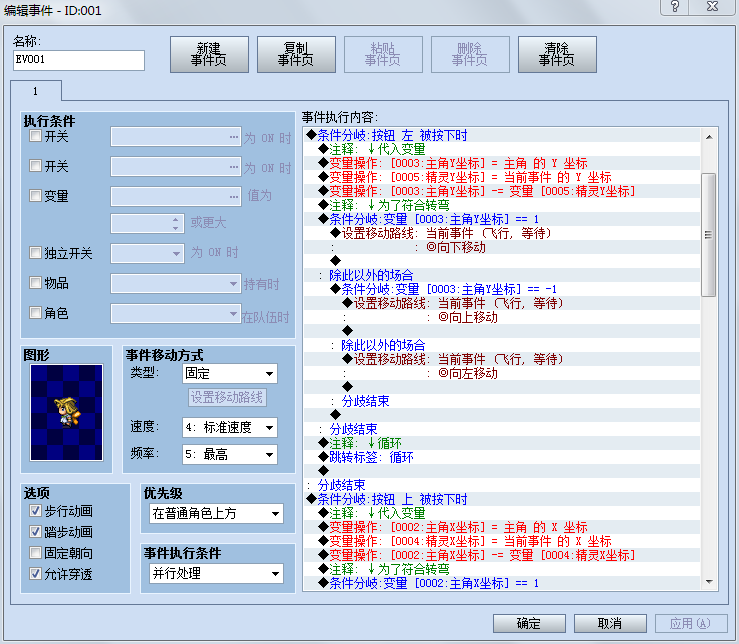Click the vertical scrollbar thumb of event list
This screenshot has width=739, height=644.
709,234
